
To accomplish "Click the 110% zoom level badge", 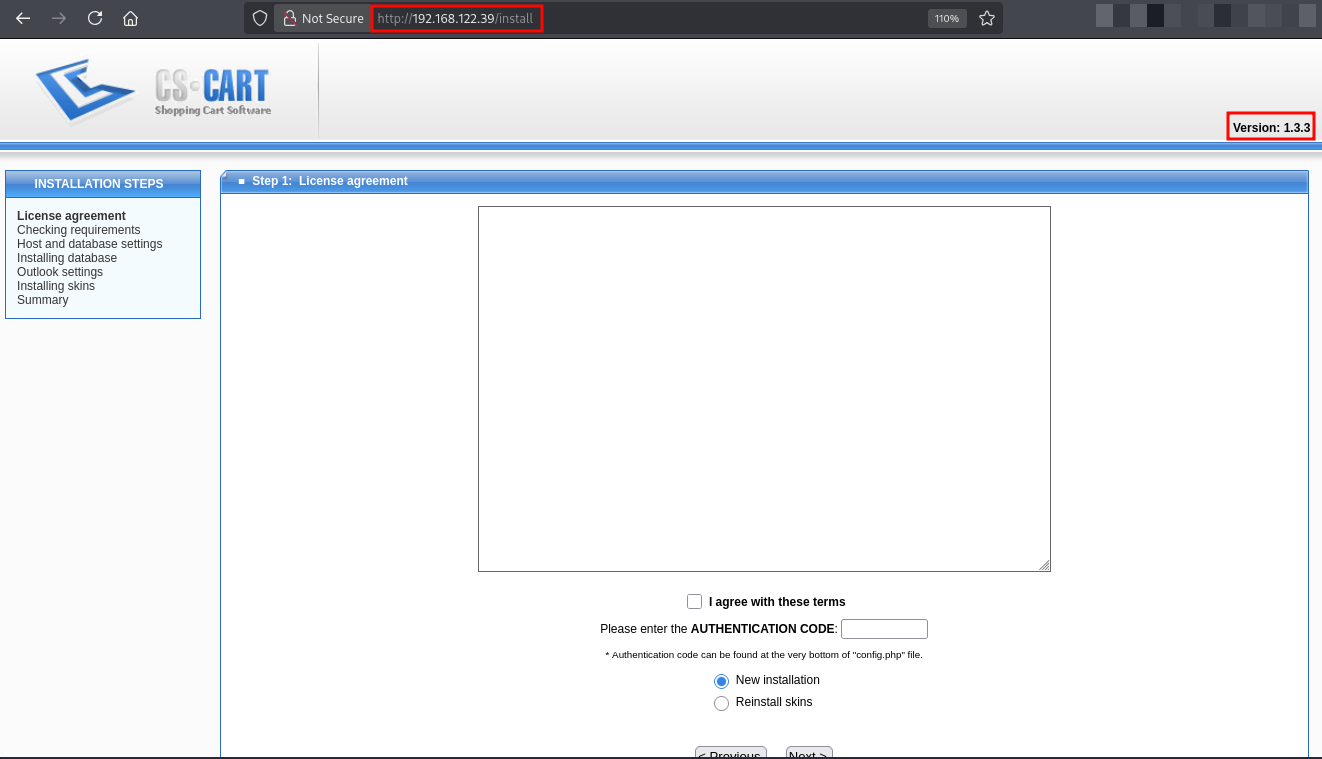I will [x=947, y=18].
